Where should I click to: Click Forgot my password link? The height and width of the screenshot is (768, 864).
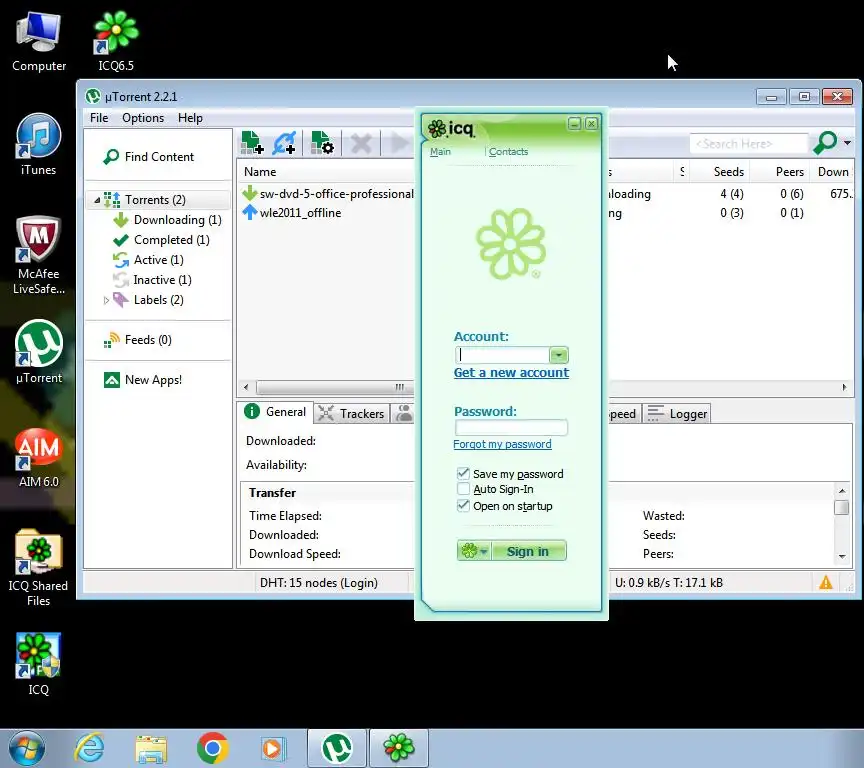coord(502,445)
